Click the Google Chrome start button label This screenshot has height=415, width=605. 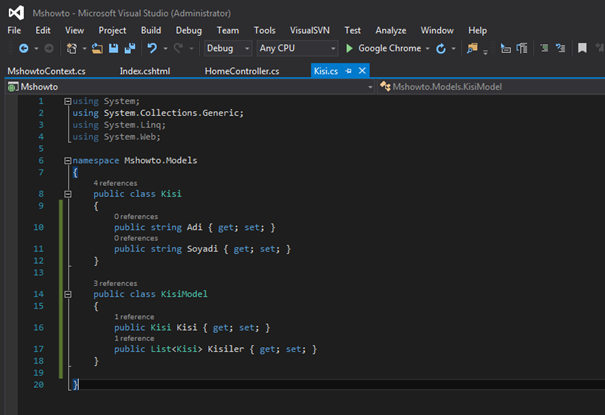click(x=390, y=48)
